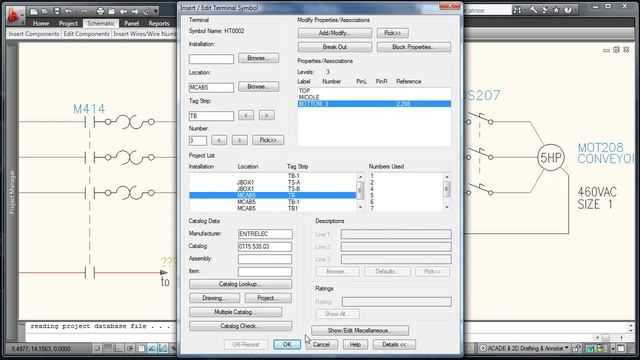Click the Add/Modify button
Screen dimensions: 640x360
pos(335,33)
